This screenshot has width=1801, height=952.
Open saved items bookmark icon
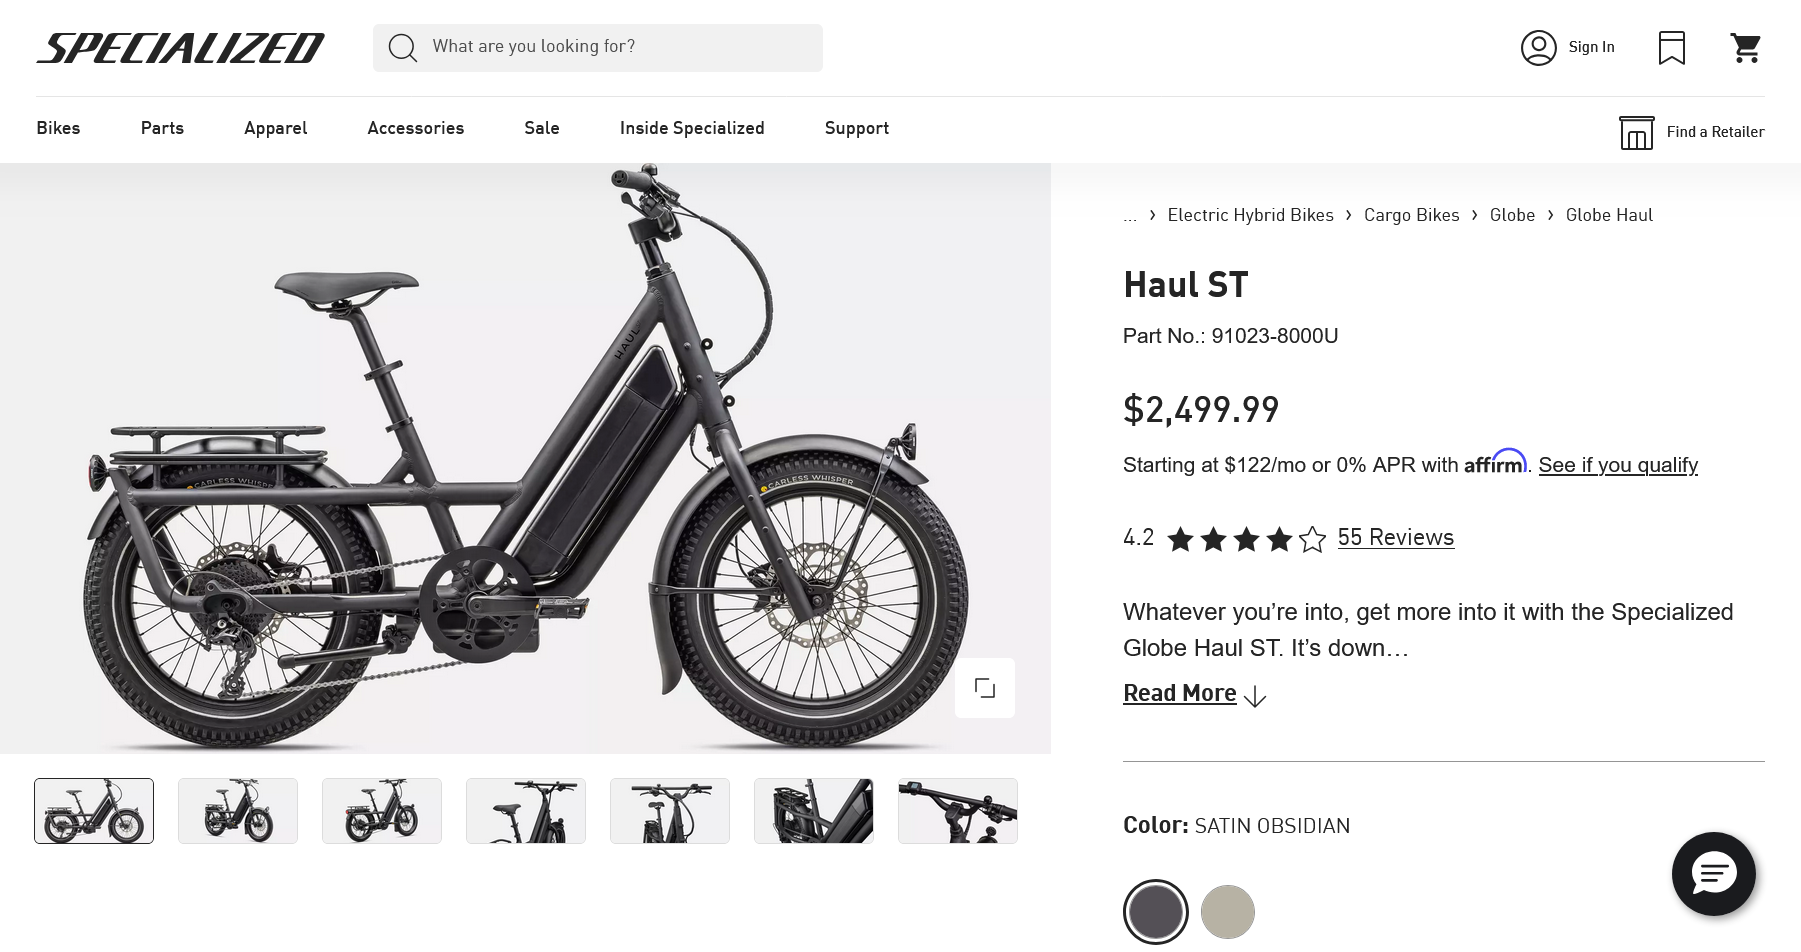pos(1672,48)
